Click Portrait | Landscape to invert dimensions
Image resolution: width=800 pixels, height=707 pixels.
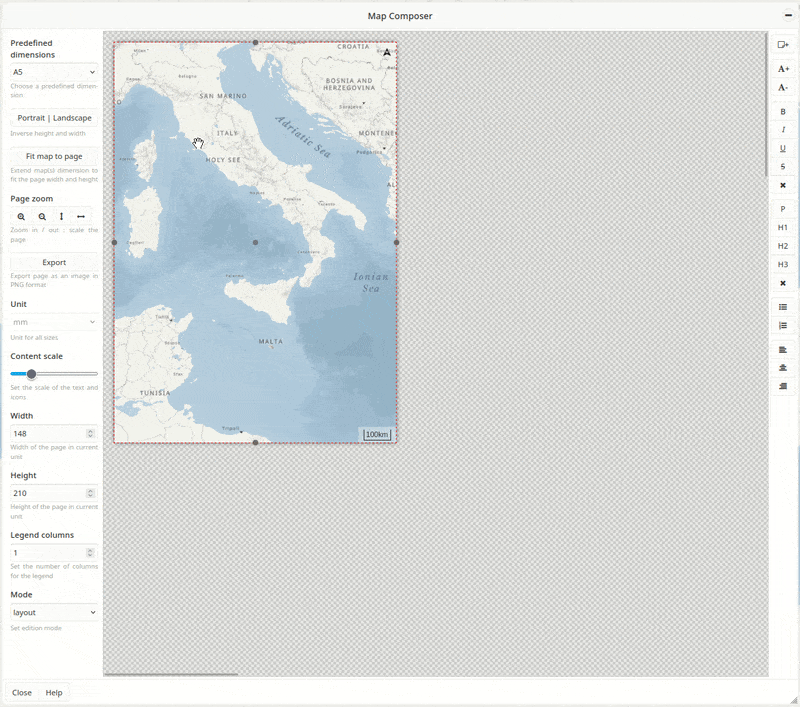(x=51, y=117)
